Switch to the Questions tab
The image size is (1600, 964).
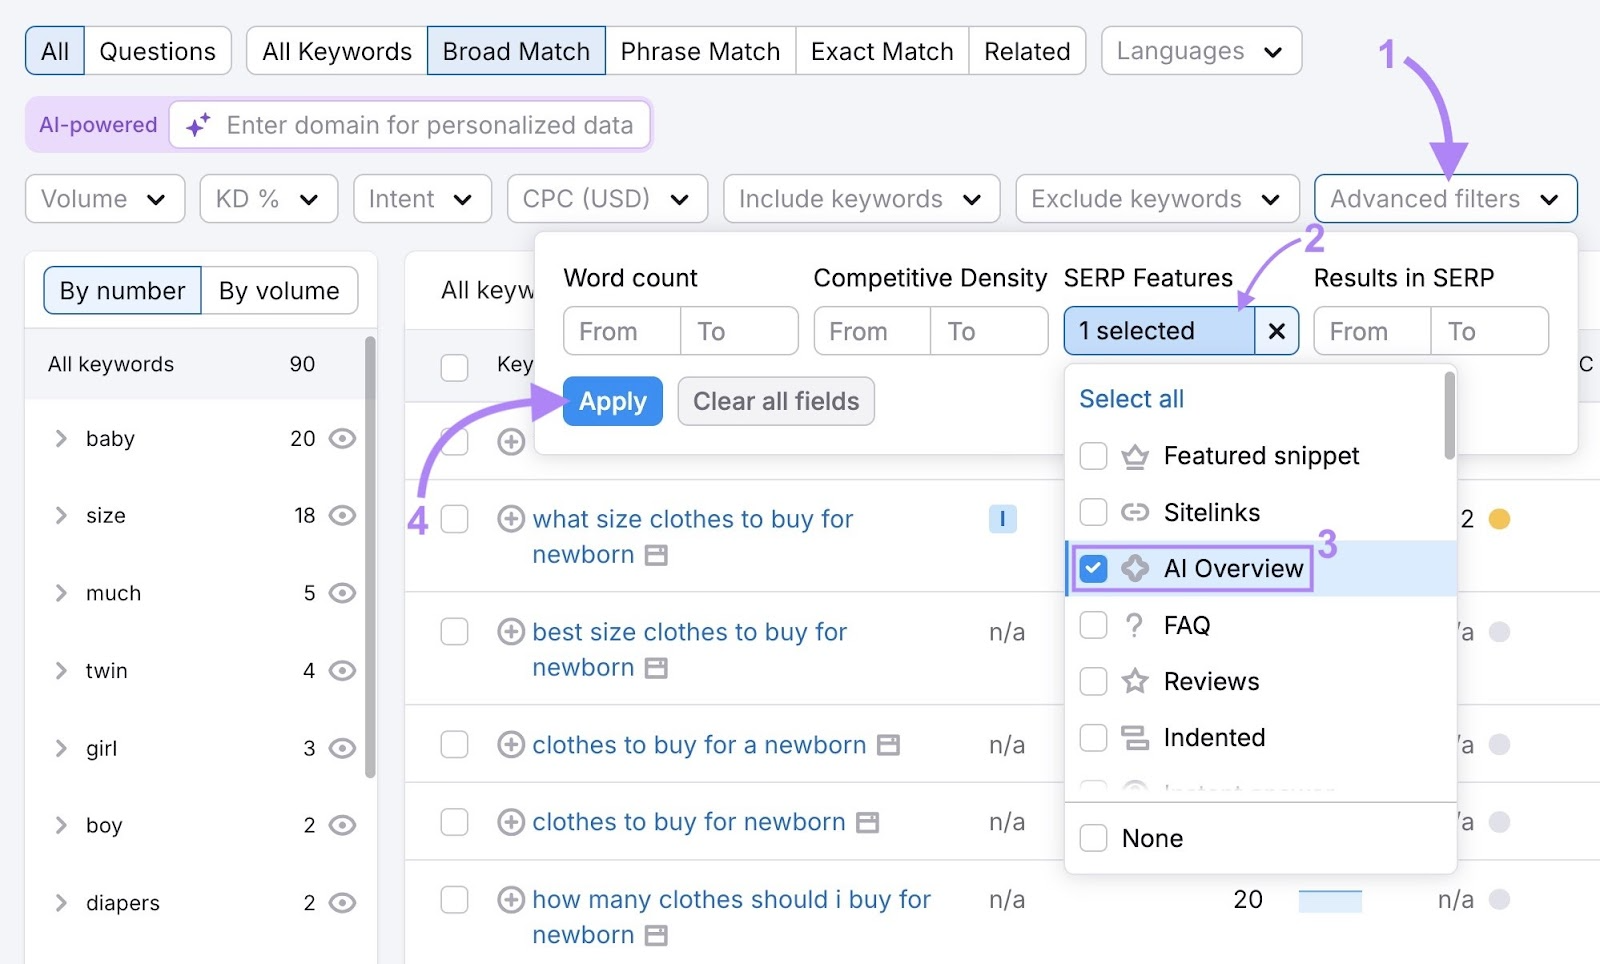pyautogui.click(x=157, y=50)
